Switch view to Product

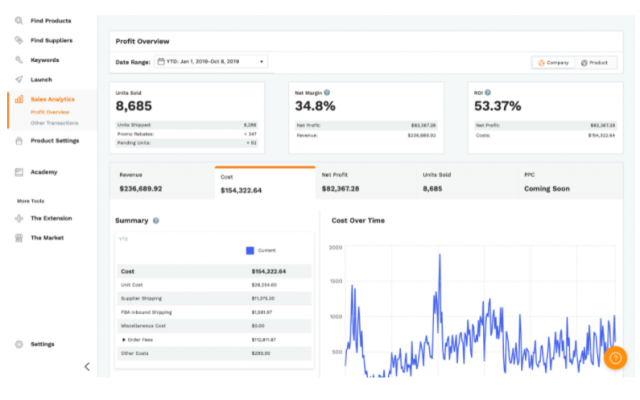coord(595,63)
